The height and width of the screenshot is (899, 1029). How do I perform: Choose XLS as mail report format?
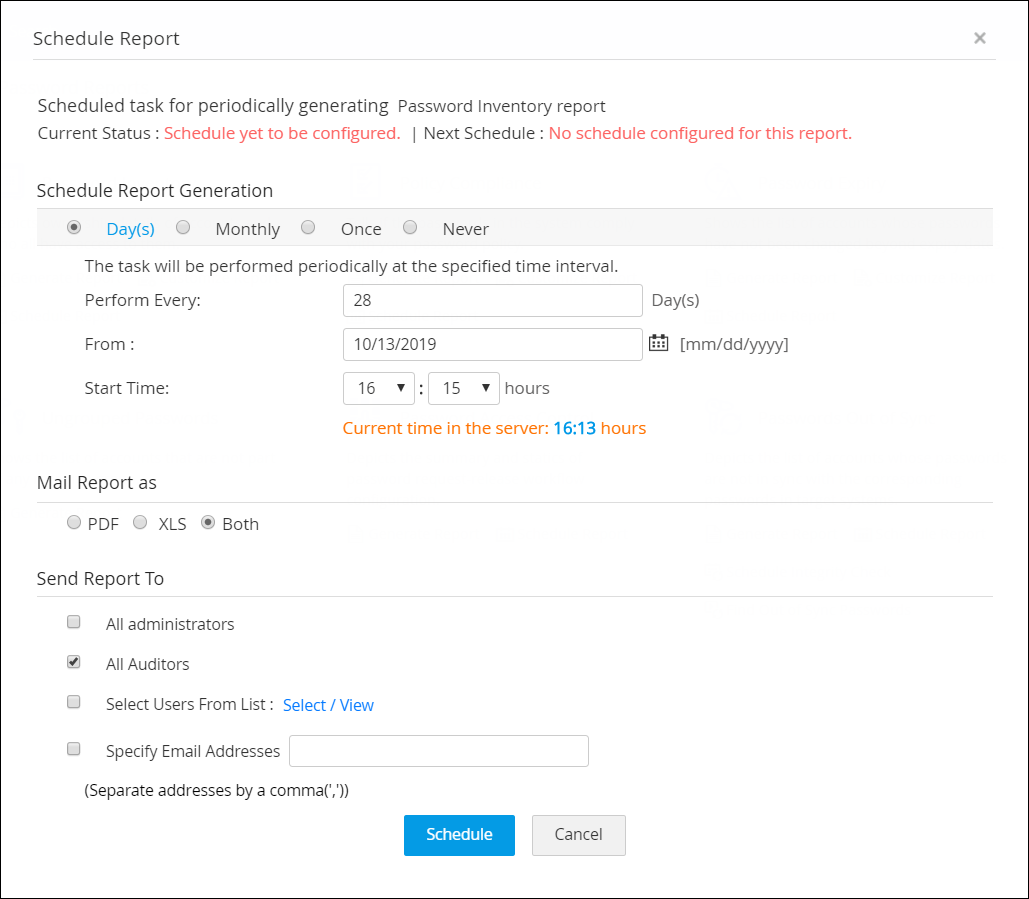[140, 522]
